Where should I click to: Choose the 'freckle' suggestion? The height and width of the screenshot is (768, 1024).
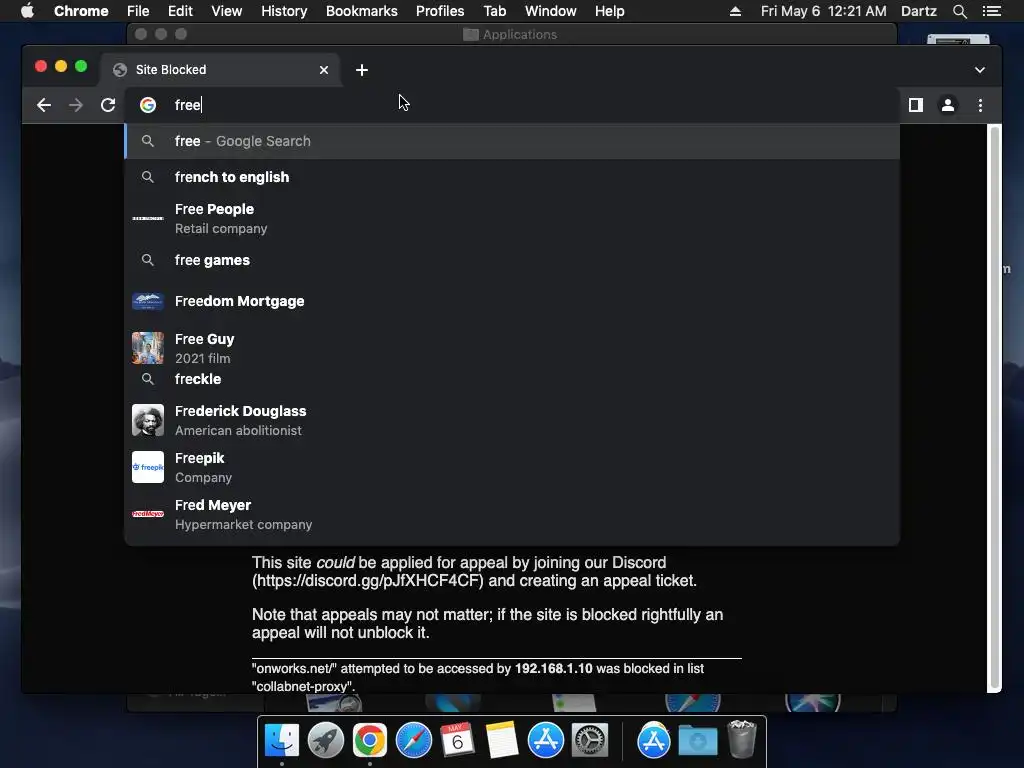coord(512,379)
